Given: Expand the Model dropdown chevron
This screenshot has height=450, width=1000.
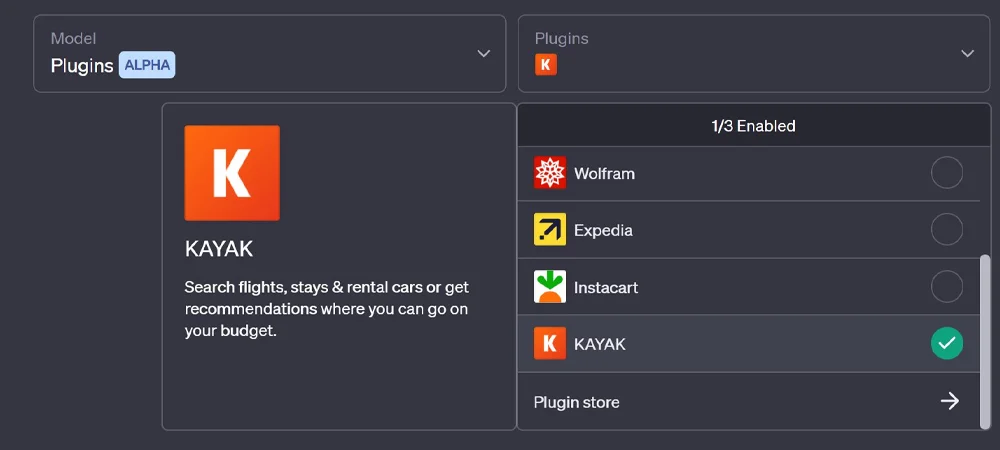Looking at the screenshot, I should pyautogui.click(x=484, y=54).
